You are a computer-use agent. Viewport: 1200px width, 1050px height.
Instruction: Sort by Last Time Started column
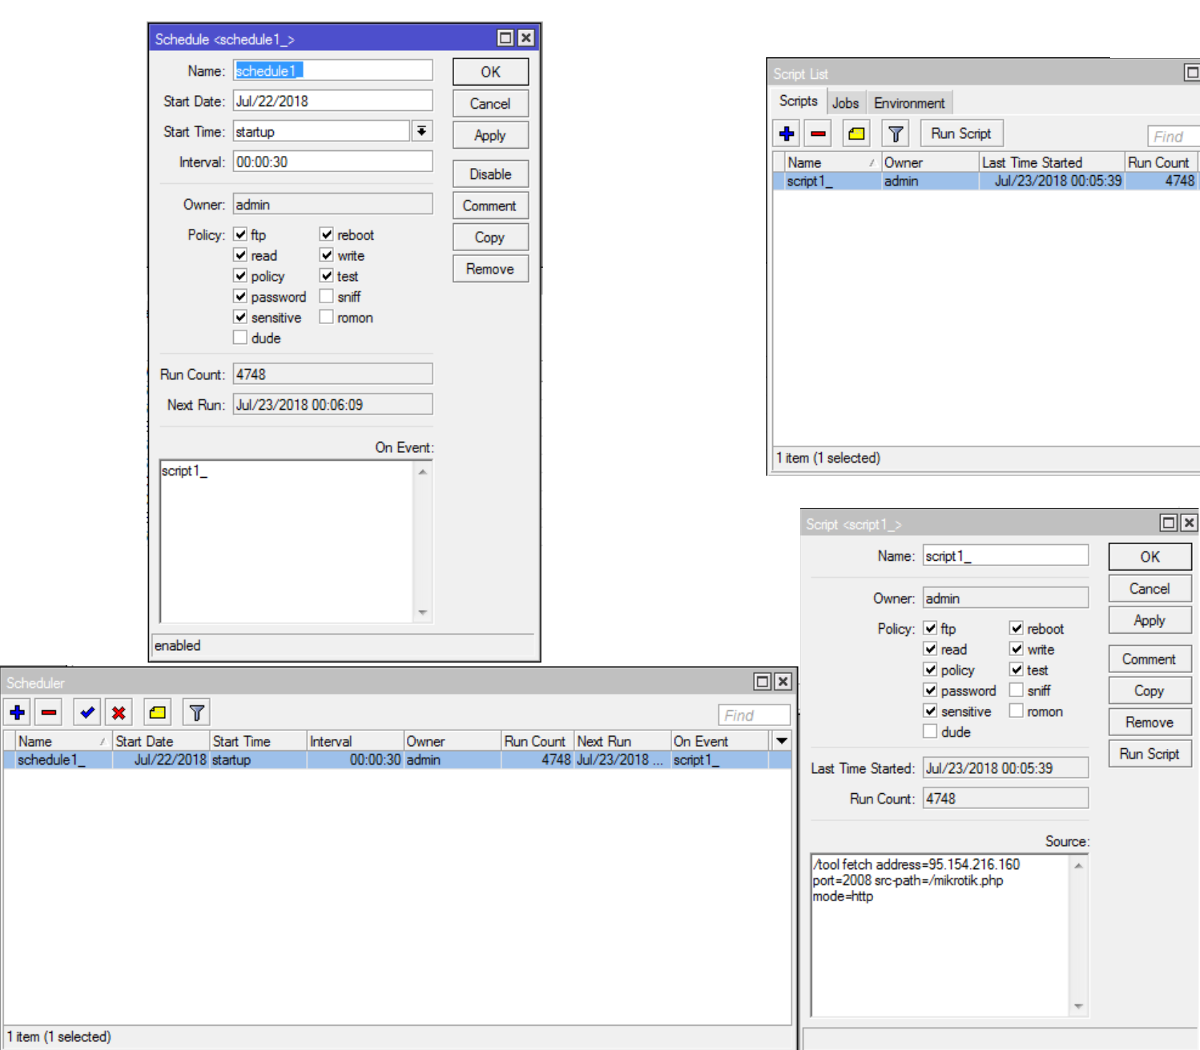pyautogui.click(x=1051, y=162)
